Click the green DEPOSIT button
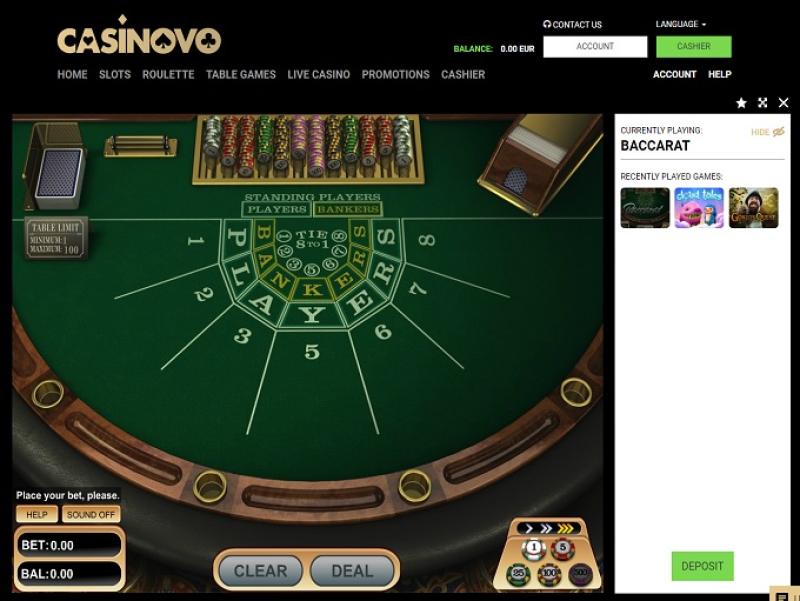This screenshot has width=800, height=601. [x=702, y=566]
